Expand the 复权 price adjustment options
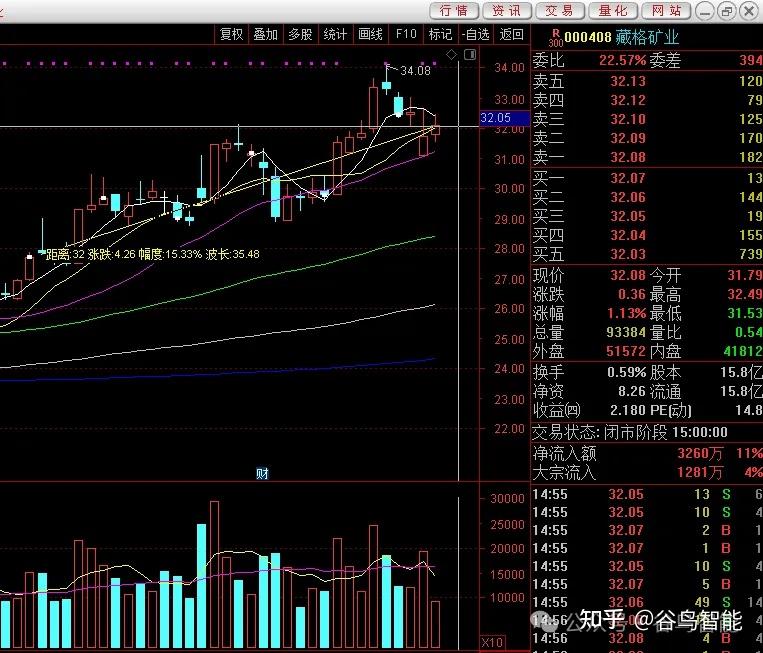763x653 pixels. coord(231,34)
